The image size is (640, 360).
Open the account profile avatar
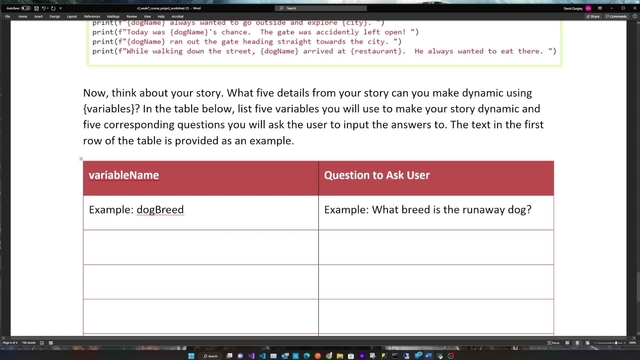(588, 8)
